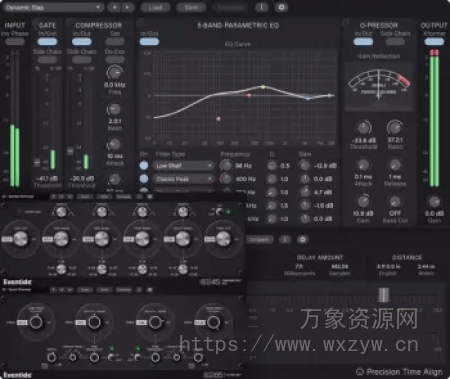
Task: Click the Low Cut knob in EQ45 window
Action: click(21, 239)
